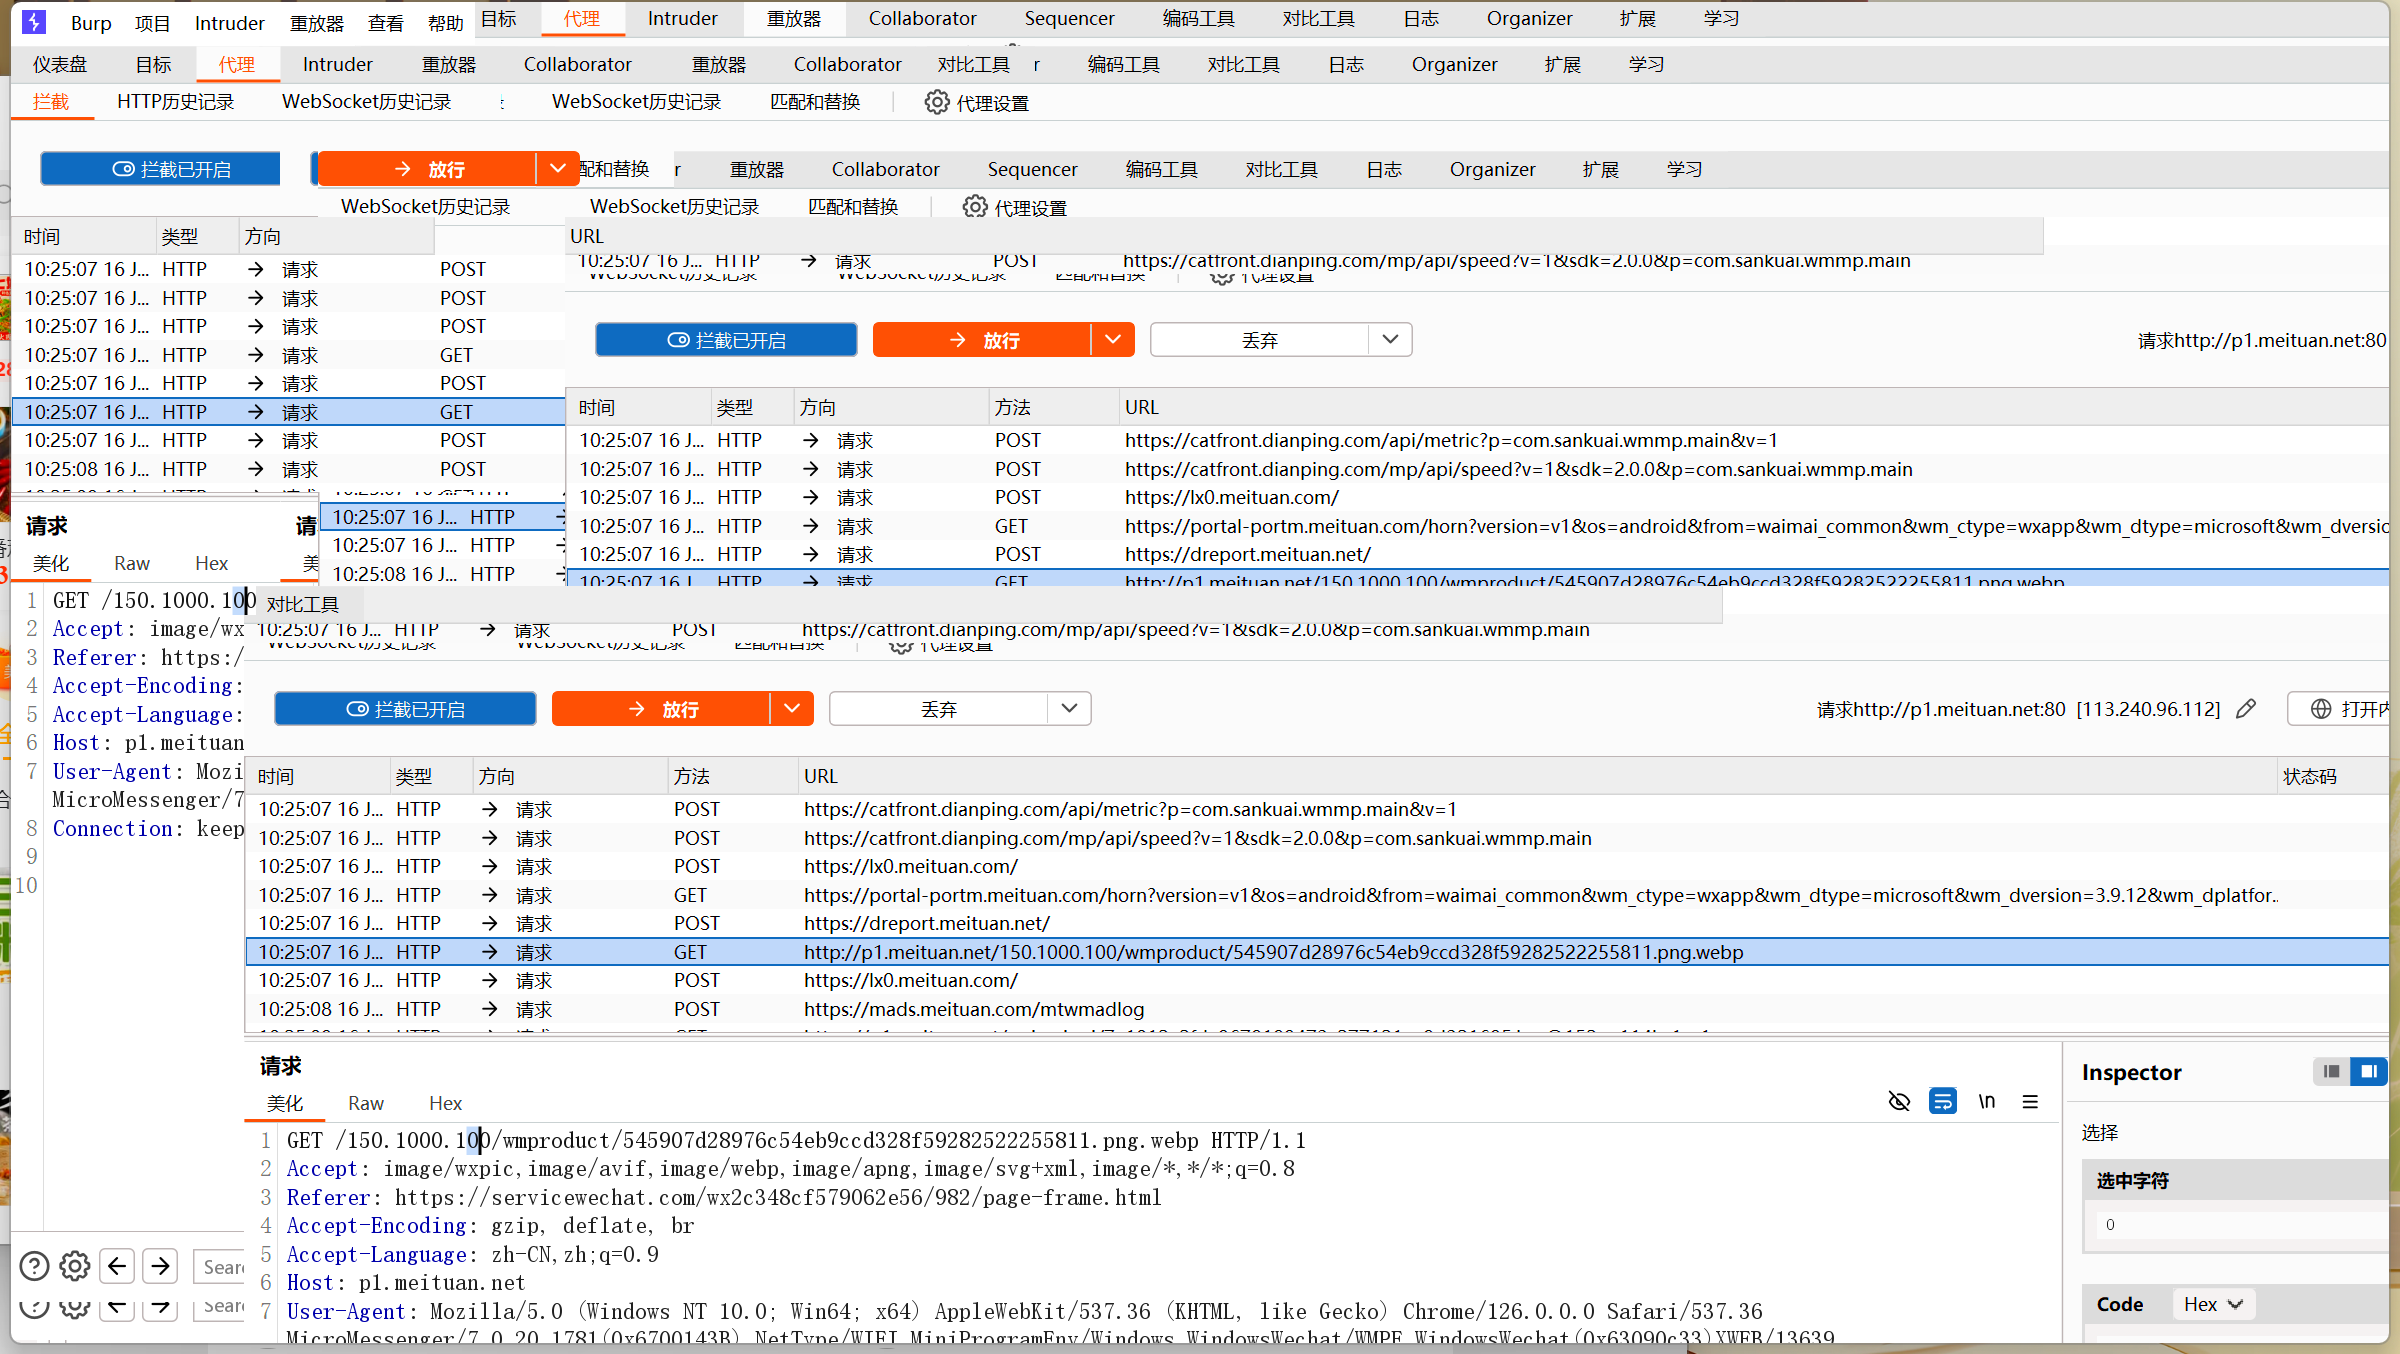Viewport: 2400px width, 1354px height.
Task: Click the fully visible back arrow button
Action: (x=117, y=1266)
